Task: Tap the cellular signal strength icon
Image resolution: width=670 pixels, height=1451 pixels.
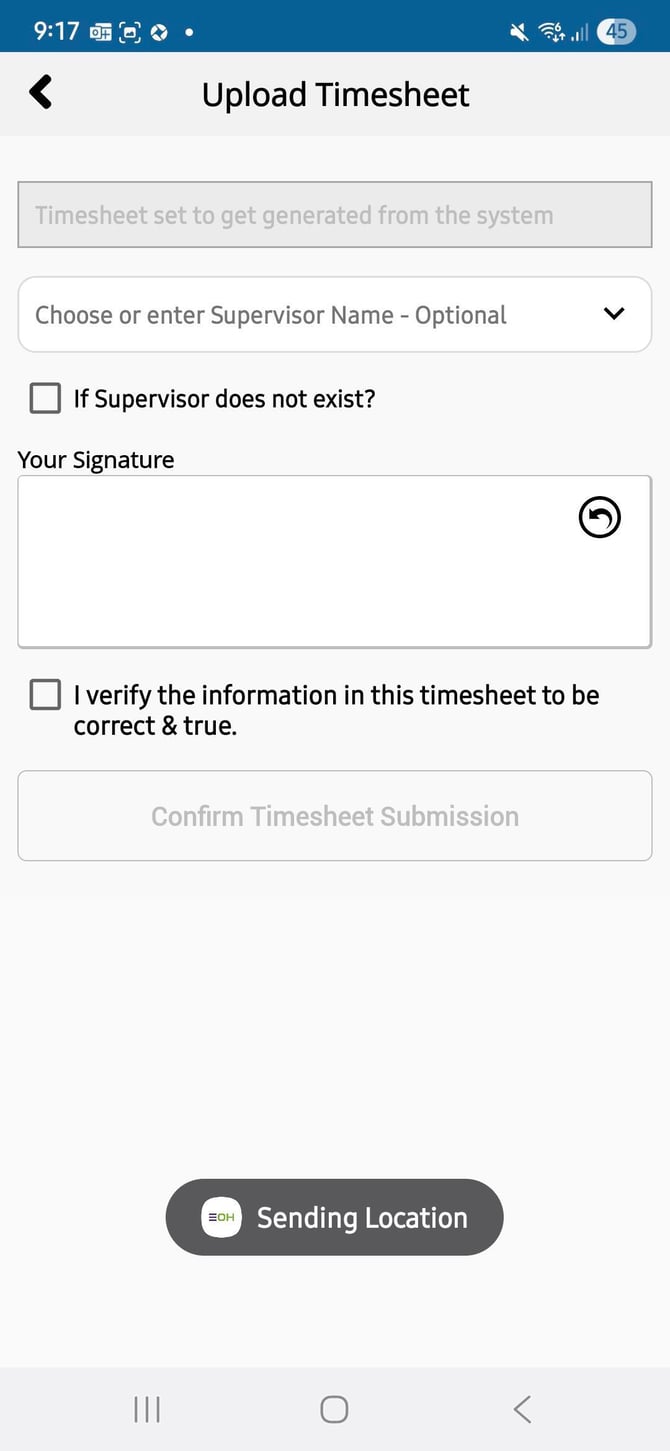Action: [x=579, y=33]
